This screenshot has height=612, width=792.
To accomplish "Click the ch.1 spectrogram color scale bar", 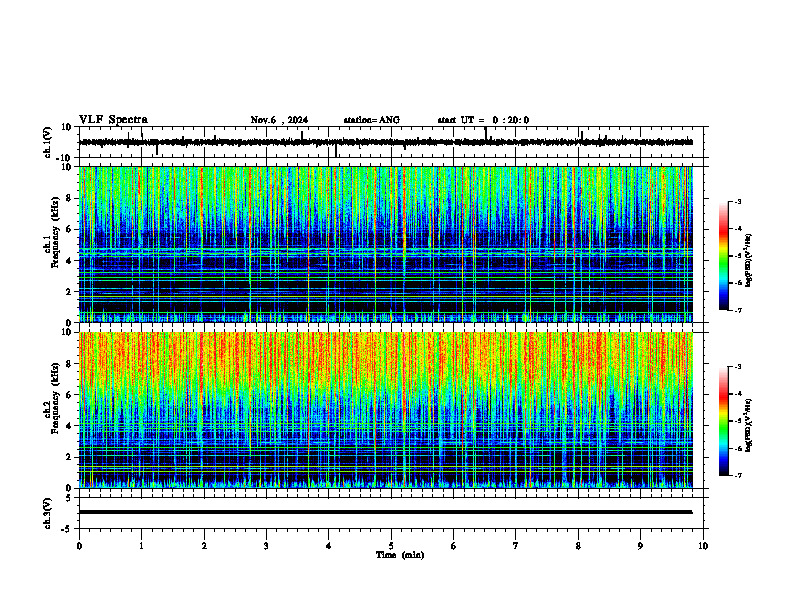I will [724, 256].
